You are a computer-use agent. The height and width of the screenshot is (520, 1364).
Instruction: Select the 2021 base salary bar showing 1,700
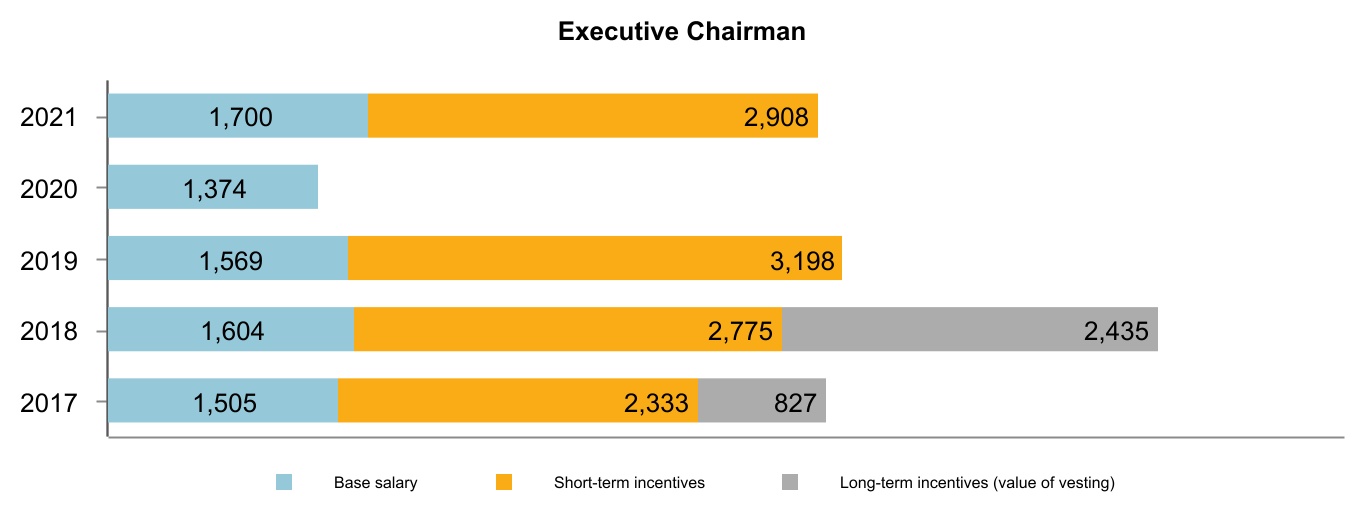pyautogui.click(x=238, y=116)
